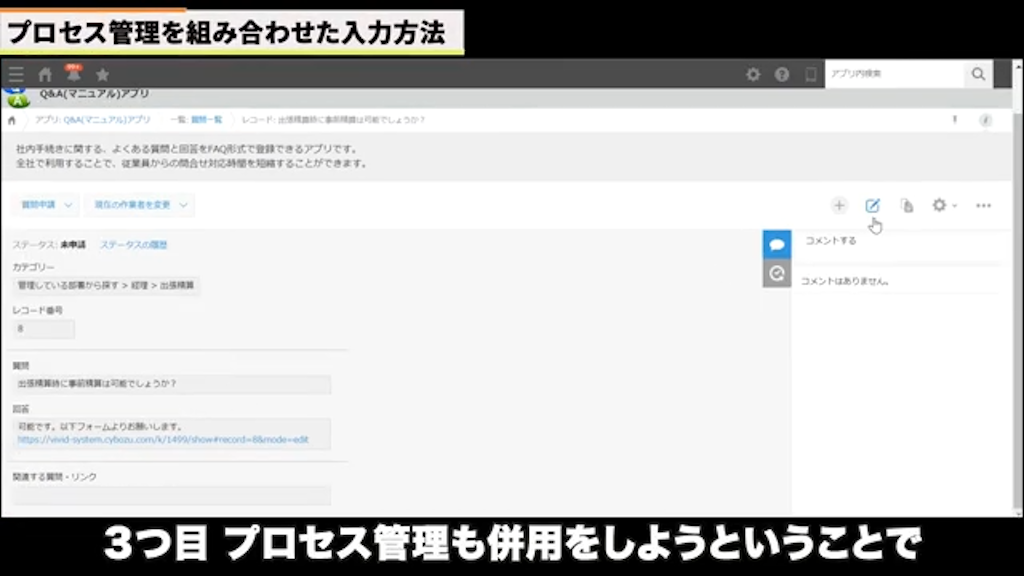1024x576 pixels.
Task: Open the hamburger menu in the top bar
Action: point(15,73)
